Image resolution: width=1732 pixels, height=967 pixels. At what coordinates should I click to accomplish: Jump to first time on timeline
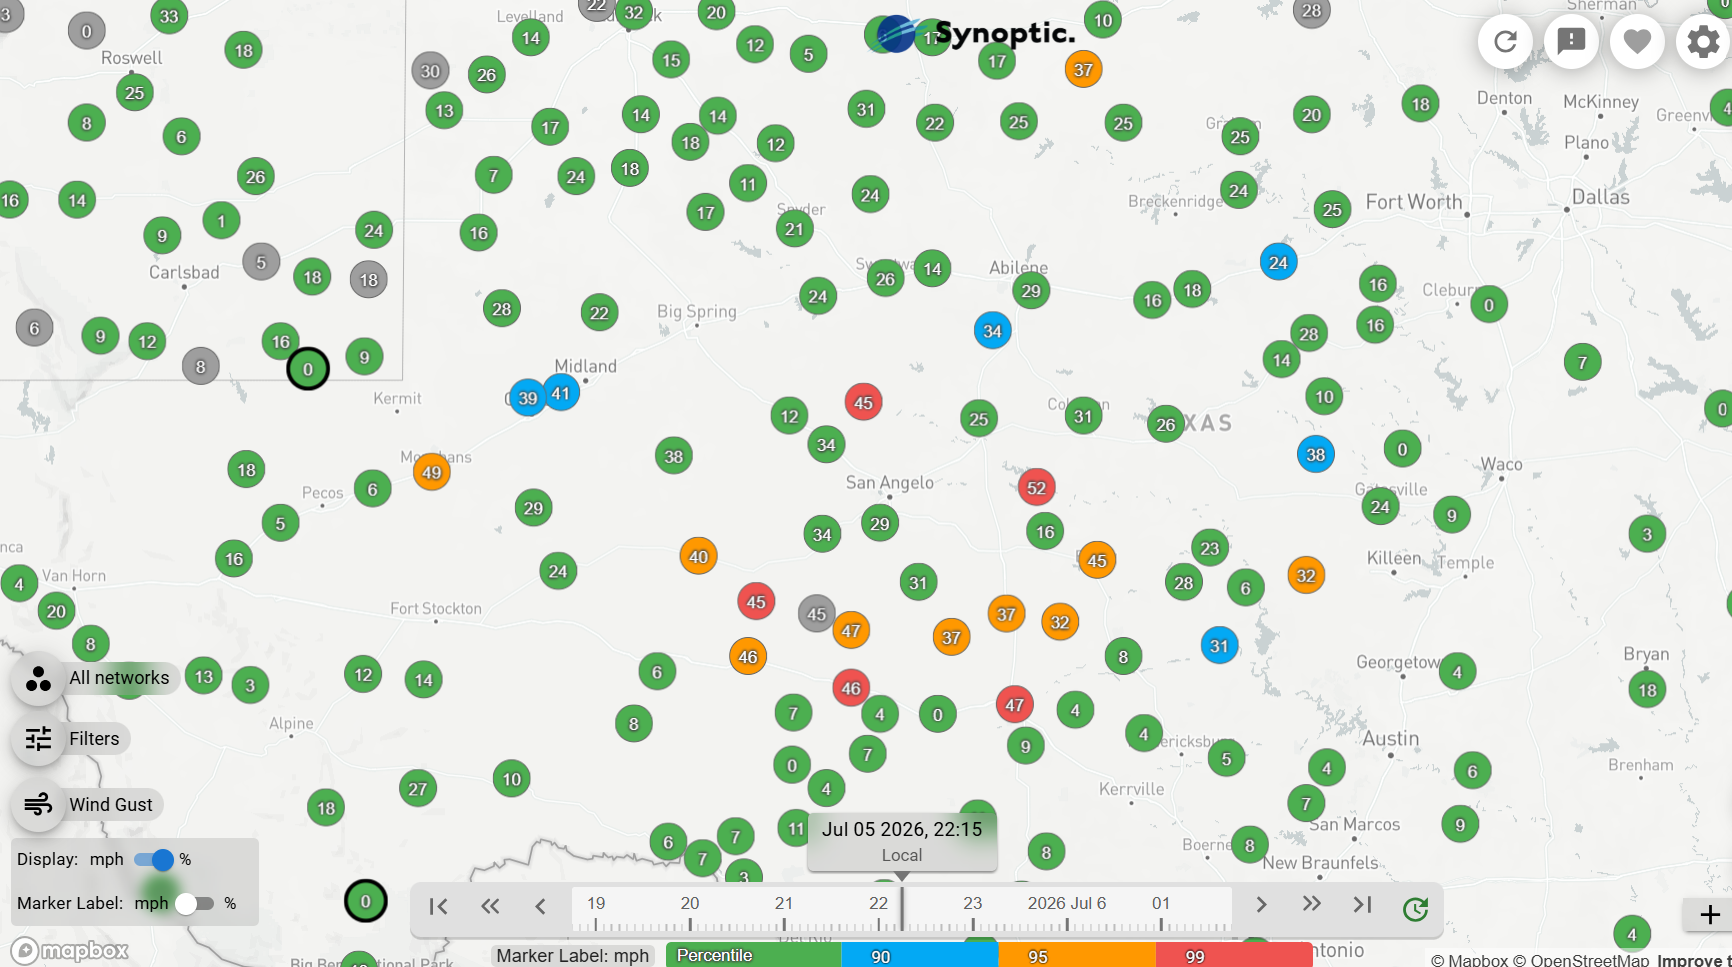(x=438, y=906)
